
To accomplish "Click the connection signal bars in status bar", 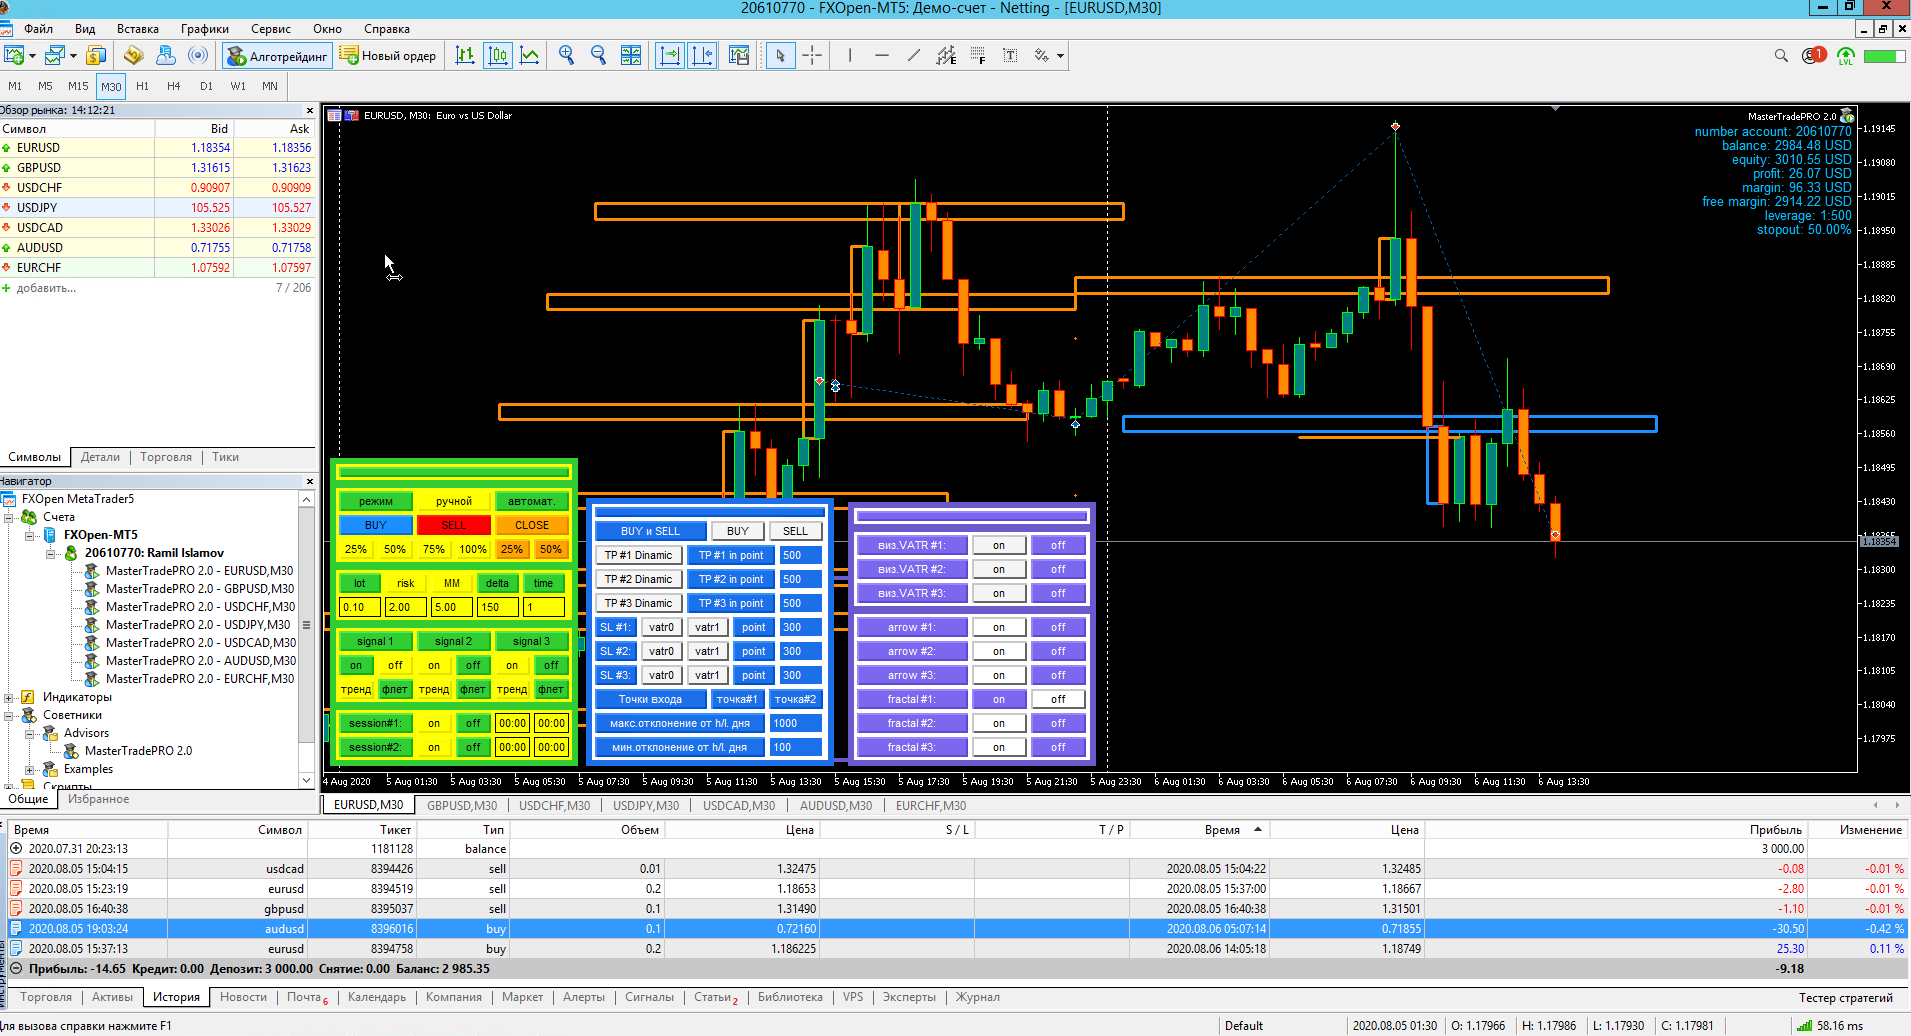I will [1804, 1025].
